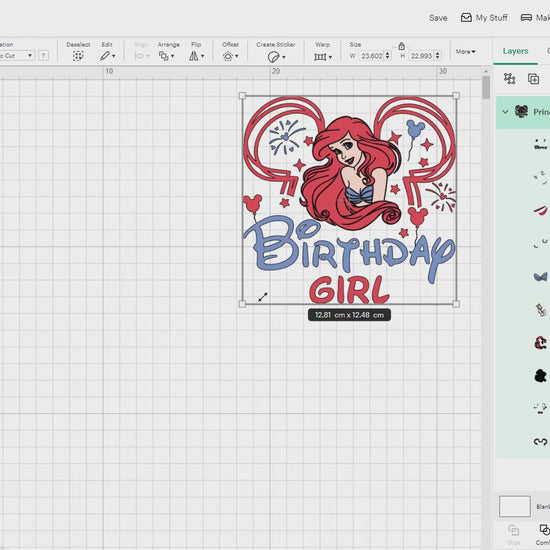The height and width of the screenshot is (550, 550).
Task: Select the Birthday Girl Ariel design
Action: pos(349,200)
